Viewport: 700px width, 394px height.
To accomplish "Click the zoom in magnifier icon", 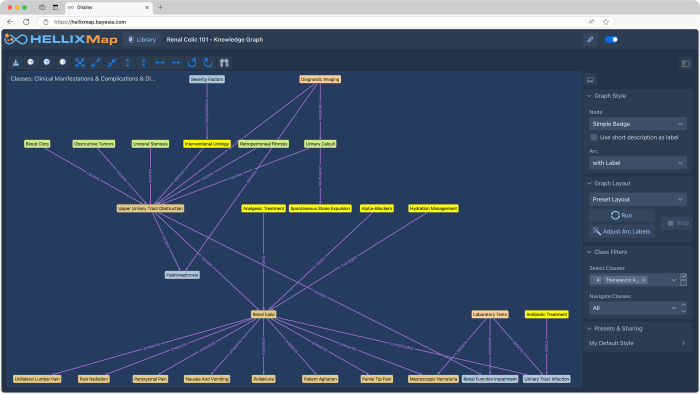I will (47, 62).
